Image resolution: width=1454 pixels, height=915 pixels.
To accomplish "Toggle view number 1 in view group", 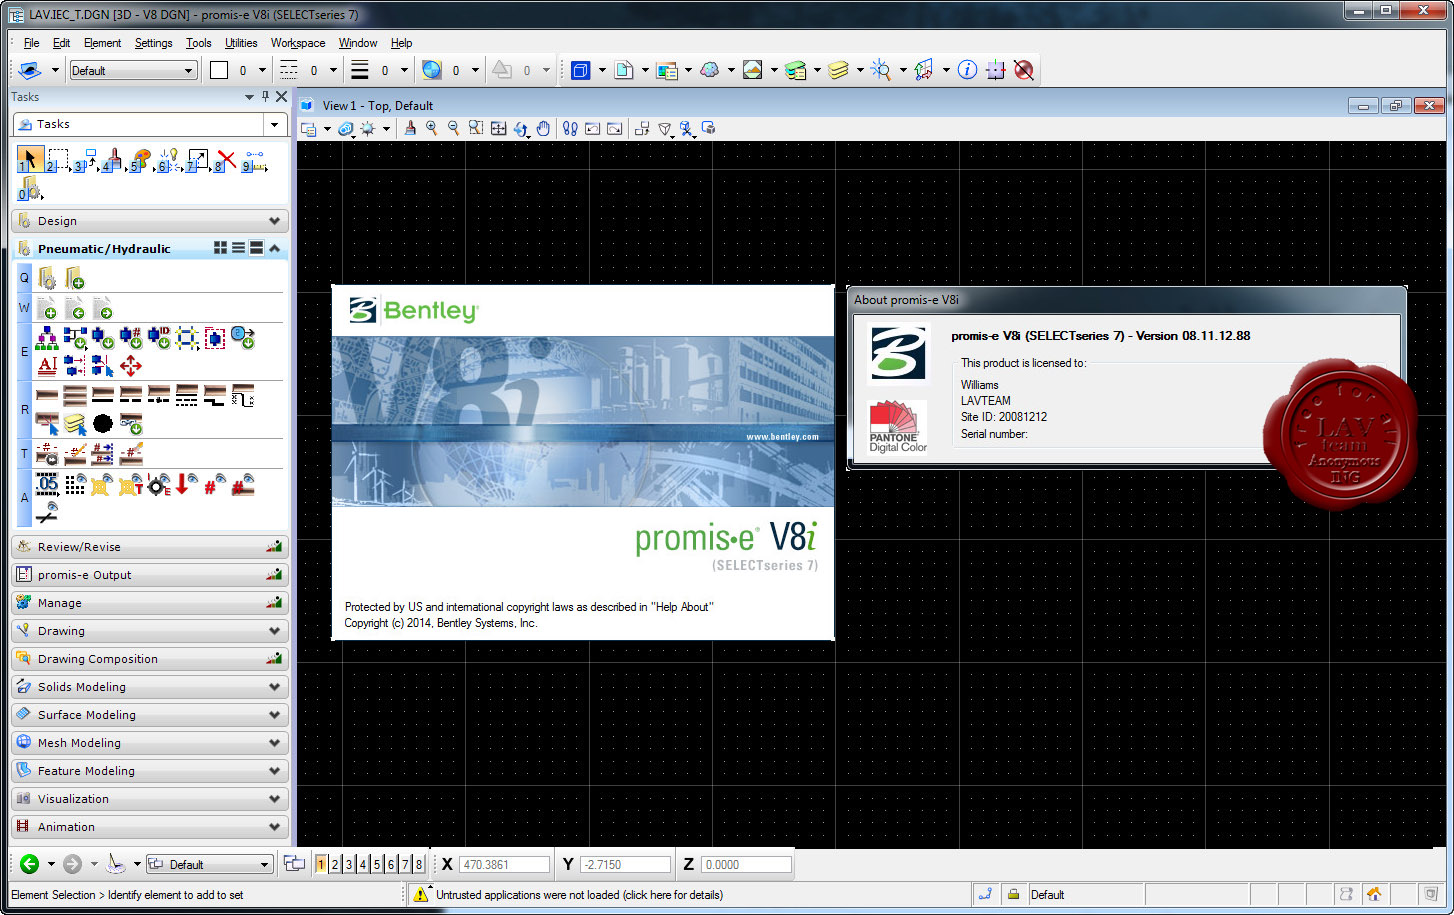I will tap(321, 864).
